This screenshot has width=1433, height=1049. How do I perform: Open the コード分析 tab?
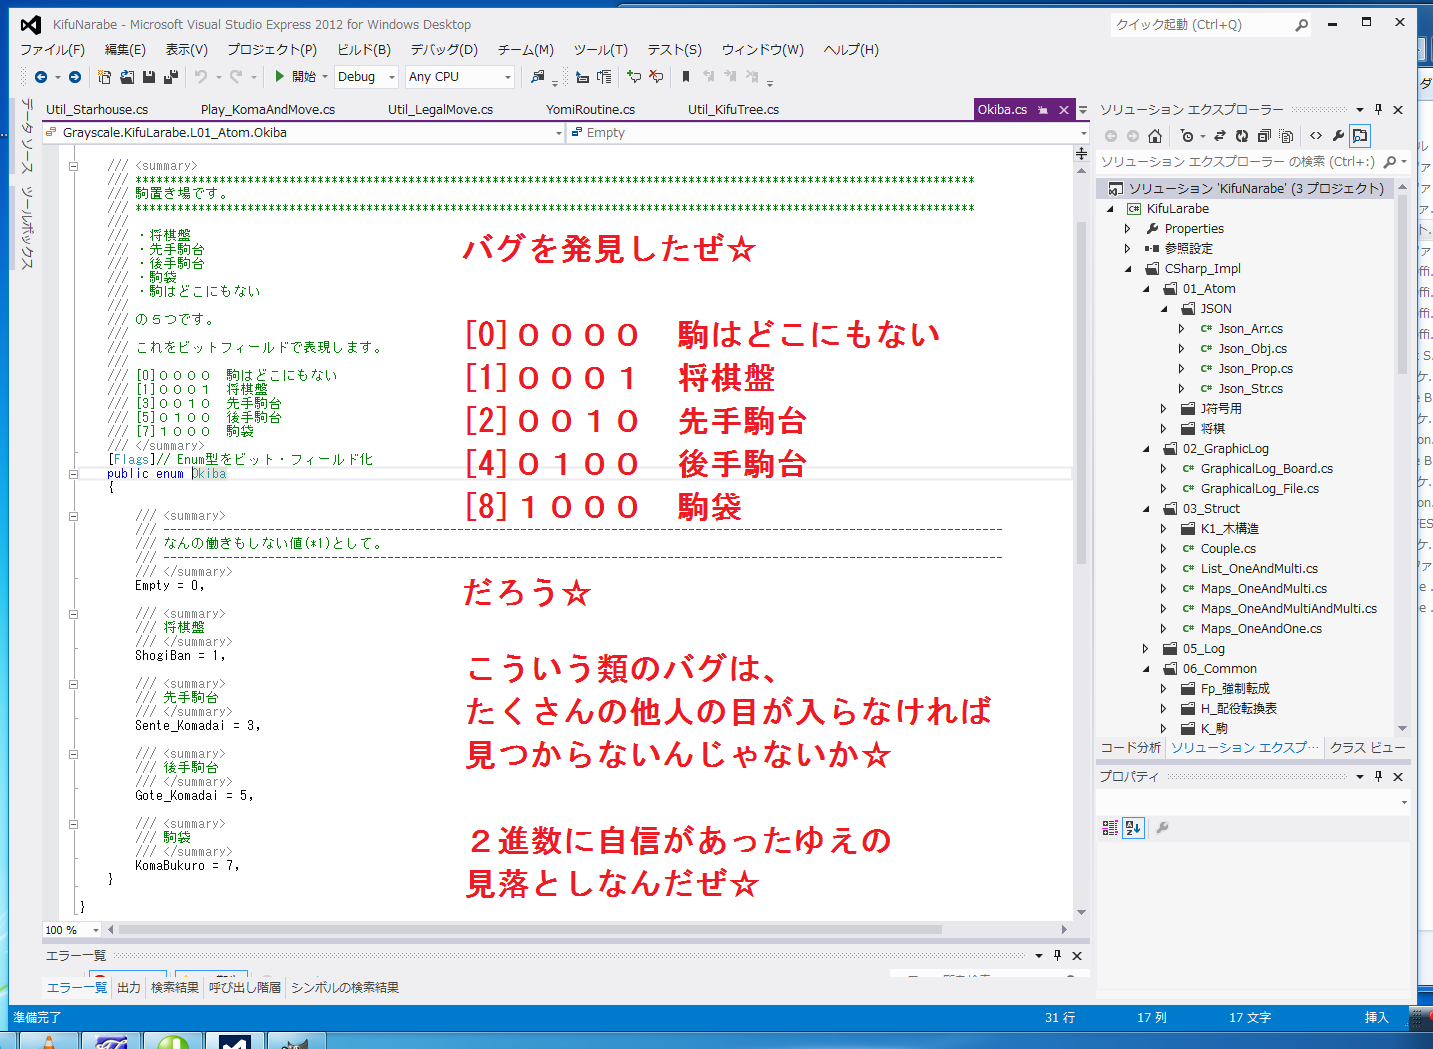[x=1131, y=747]
